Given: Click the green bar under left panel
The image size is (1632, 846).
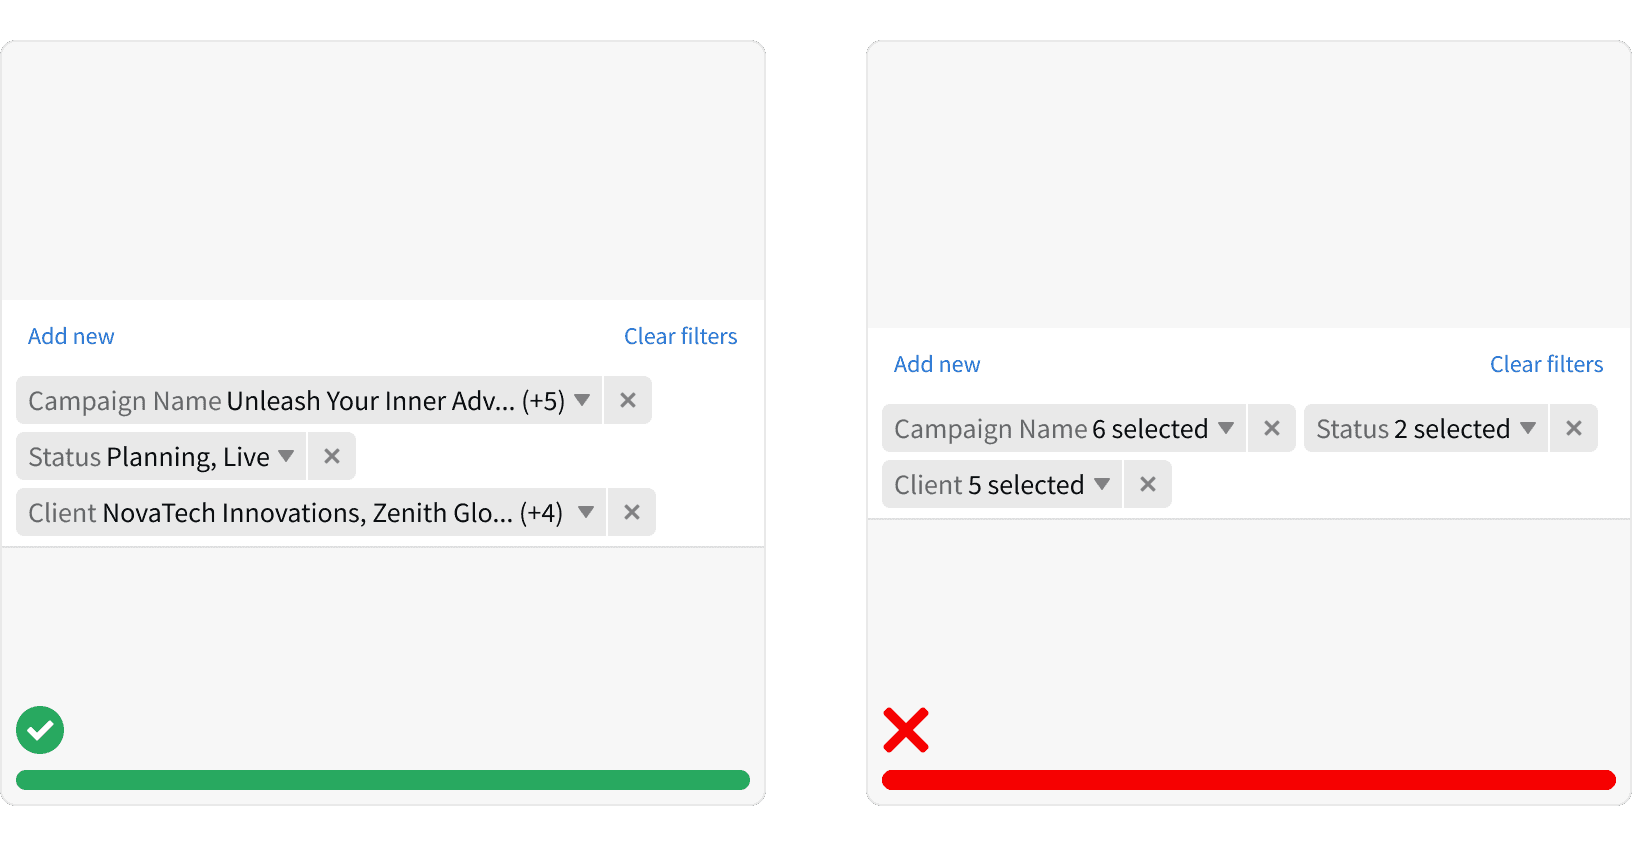Looking at the screenshot, I should 383,780.
